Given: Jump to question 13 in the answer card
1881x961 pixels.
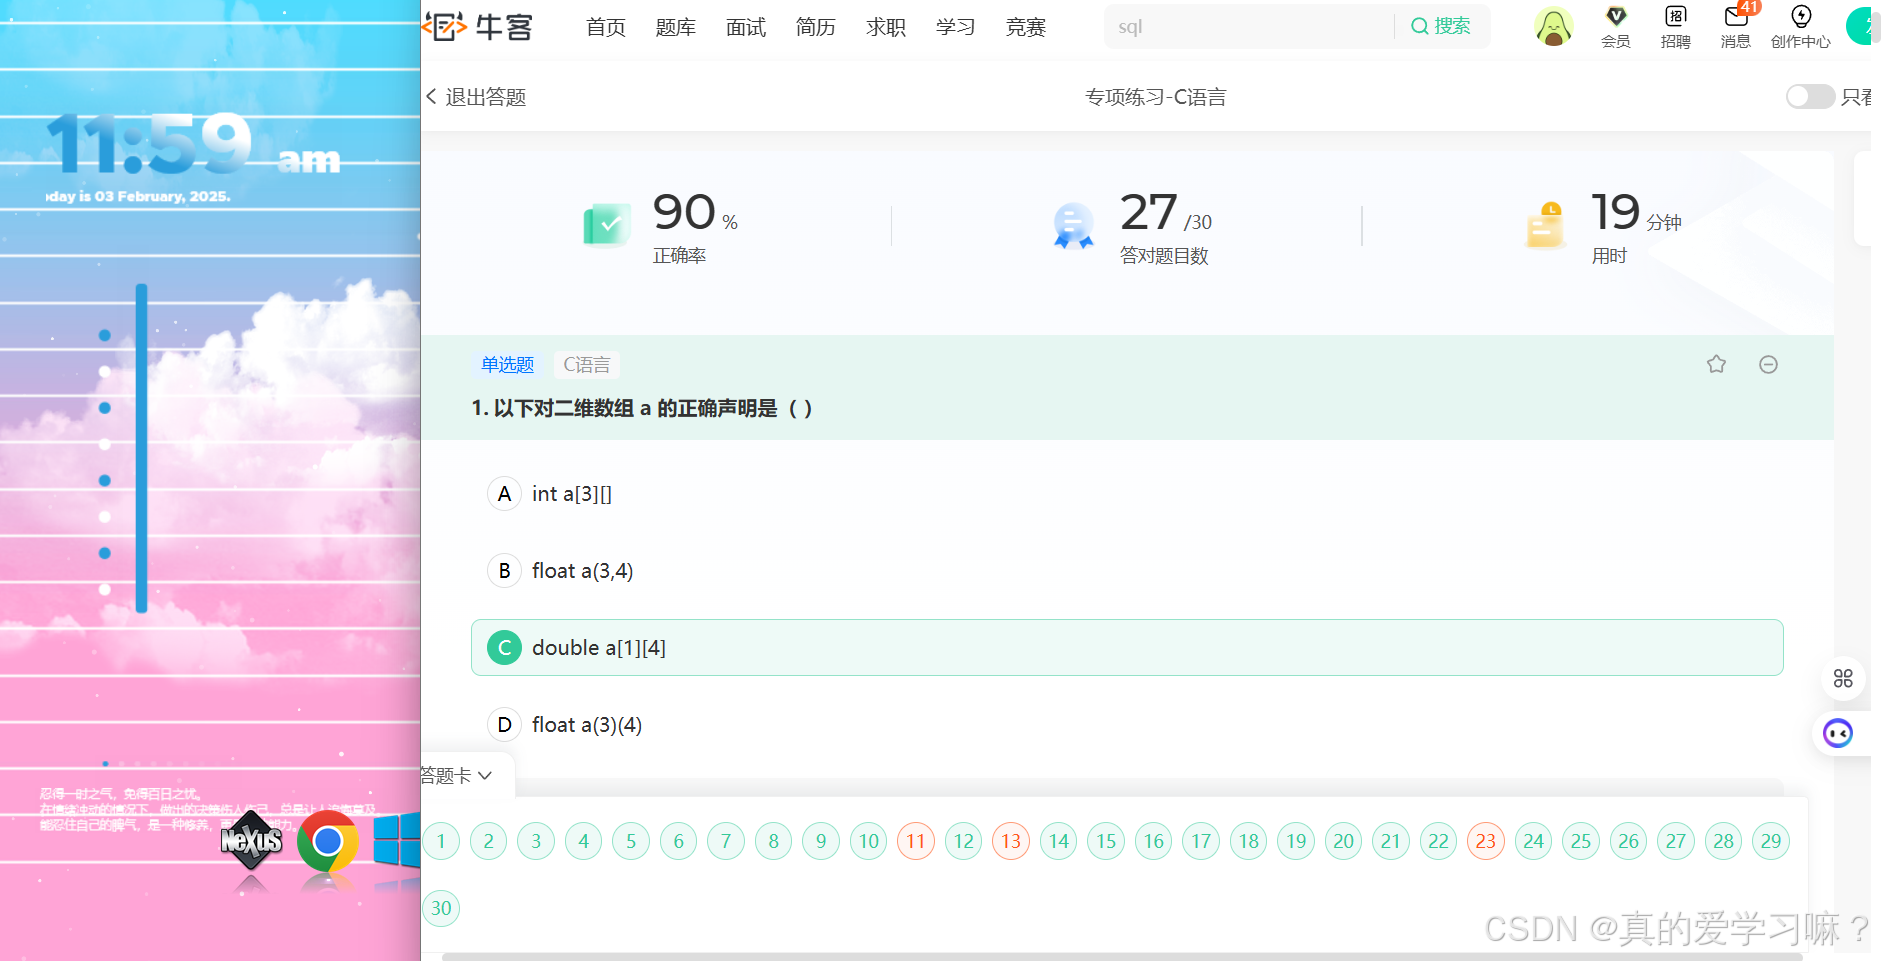Looking at the screenshot, I should [1010, 841].
